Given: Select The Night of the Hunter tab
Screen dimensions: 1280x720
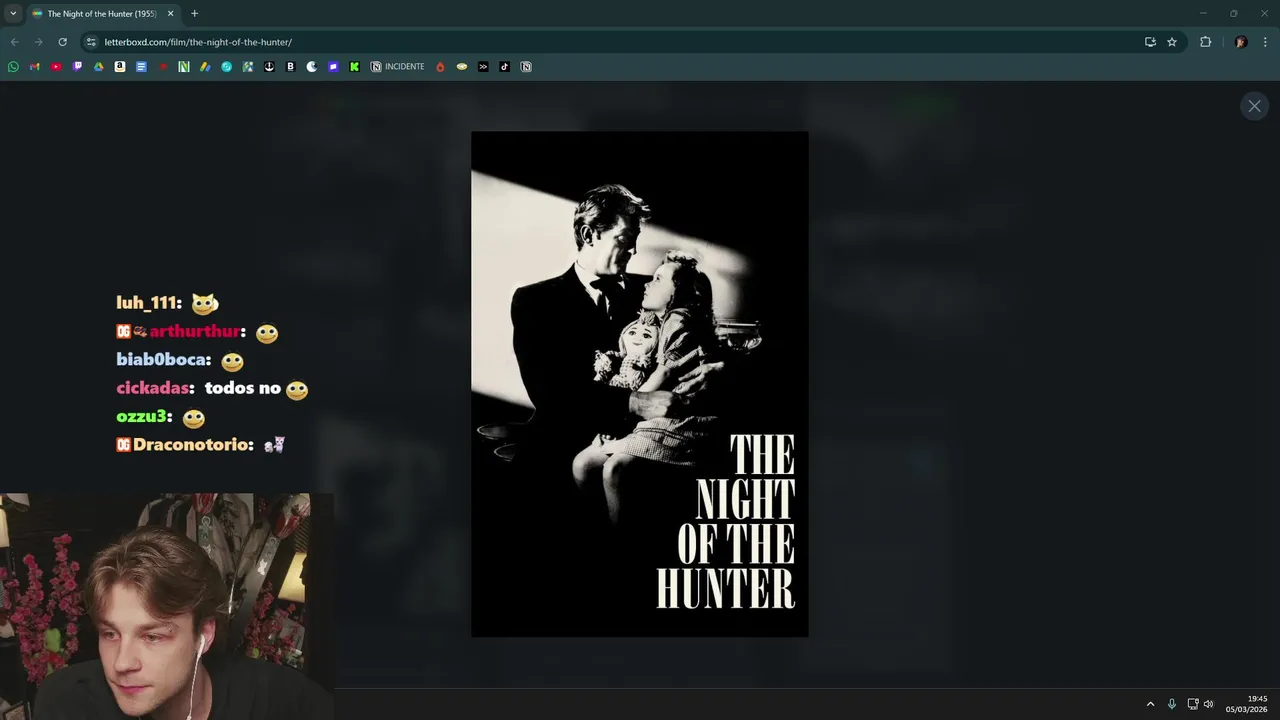Looking at the screenshot, I should tap(102, 14).
